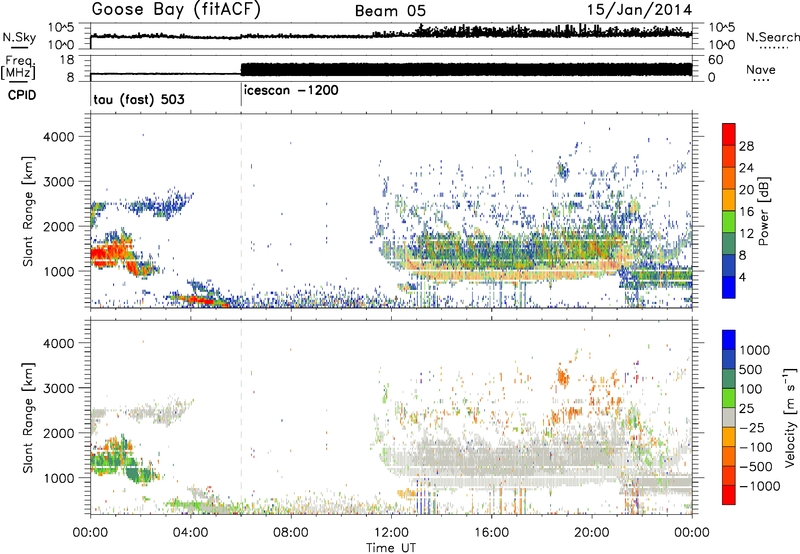Click the '-500' tick on Velocity scale
Viewport: 800px width, 554px height.
[756, 467]
